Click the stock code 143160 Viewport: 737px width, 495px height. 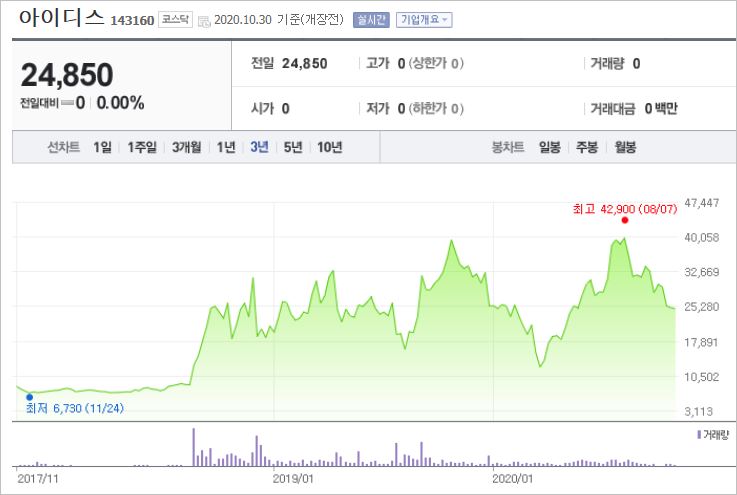pyautogui.click(x=132, y=20)
